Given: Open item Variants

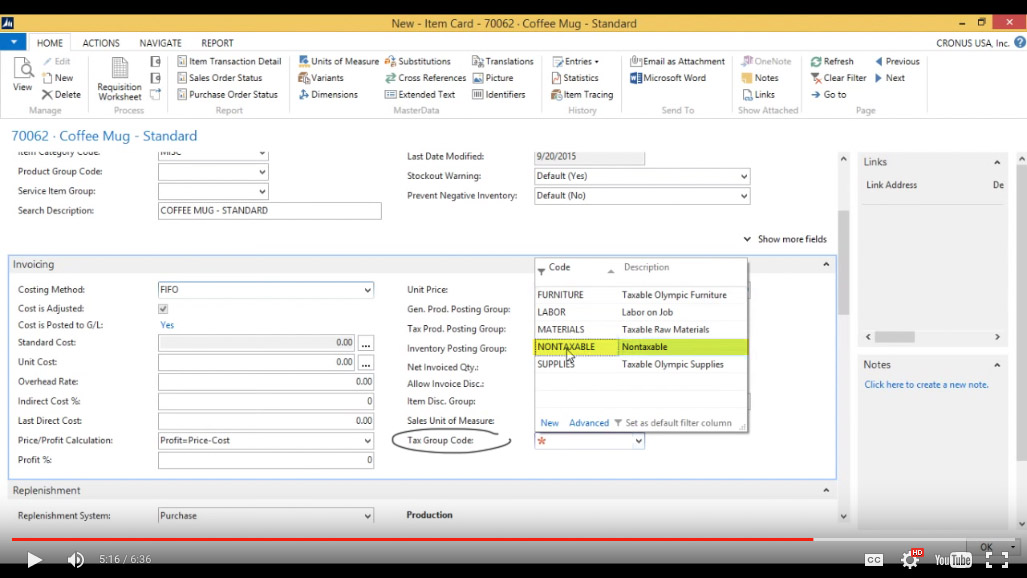Looking at the screenshot, I should pyautogui.click(x=321, y=77).
